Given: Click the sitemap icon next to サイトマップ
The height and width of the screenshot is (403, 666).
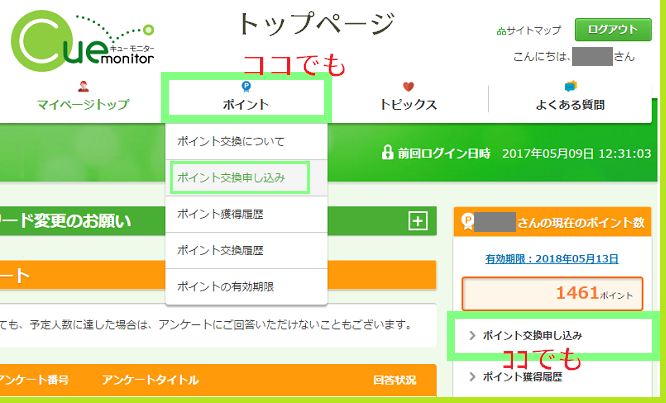Looking at the screenshot, I should click(x=501, y=31).
